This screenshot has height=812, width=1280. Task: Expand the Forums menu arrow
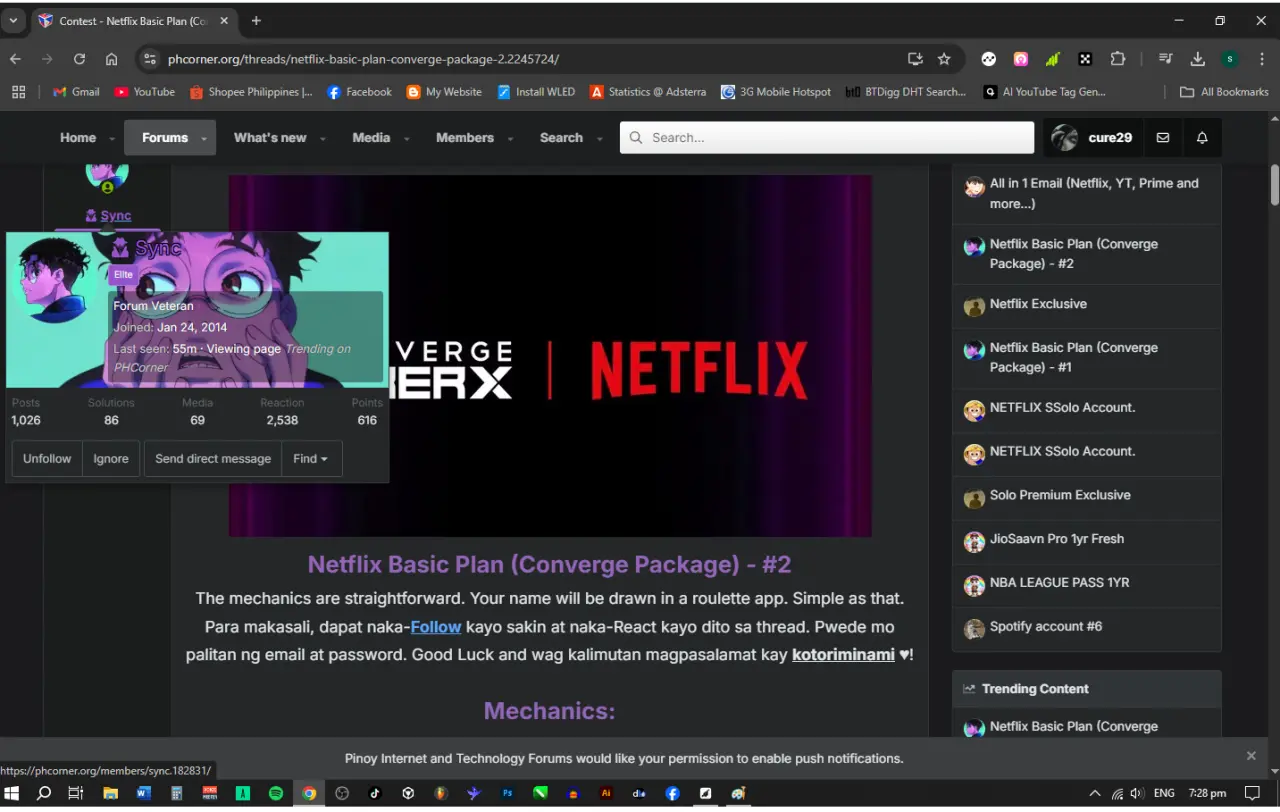click(204, 139)
